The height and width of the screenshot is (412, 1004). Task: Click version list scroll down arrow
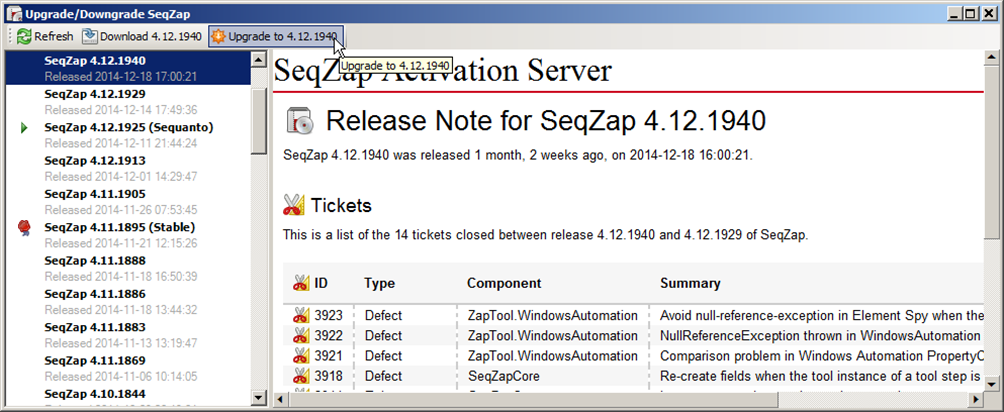259,398
